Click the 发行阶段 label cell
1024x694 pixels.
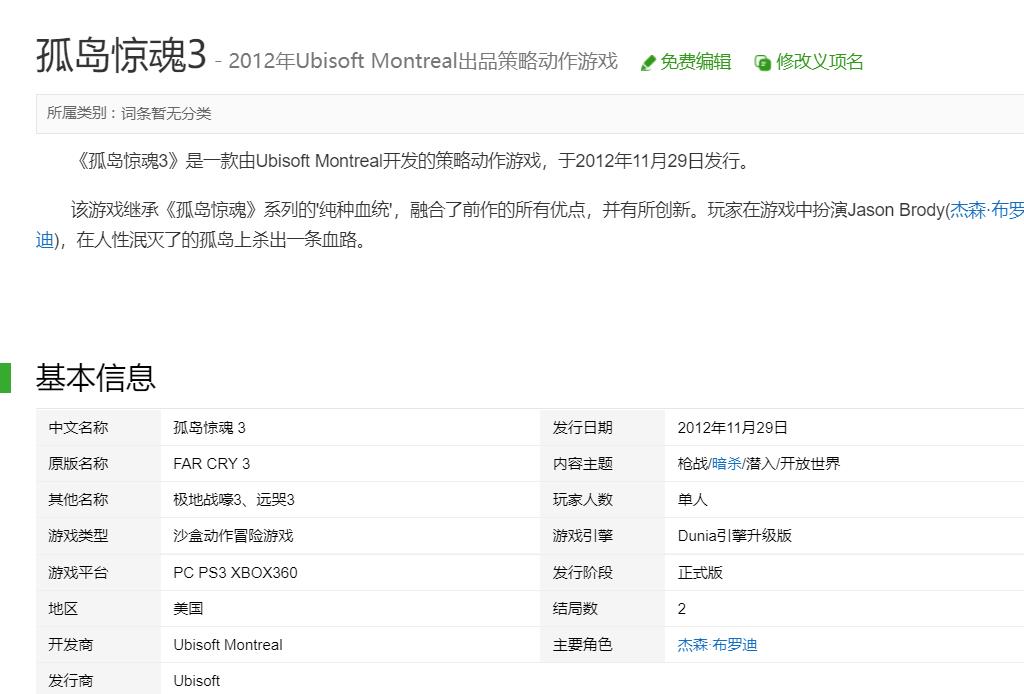602,573
